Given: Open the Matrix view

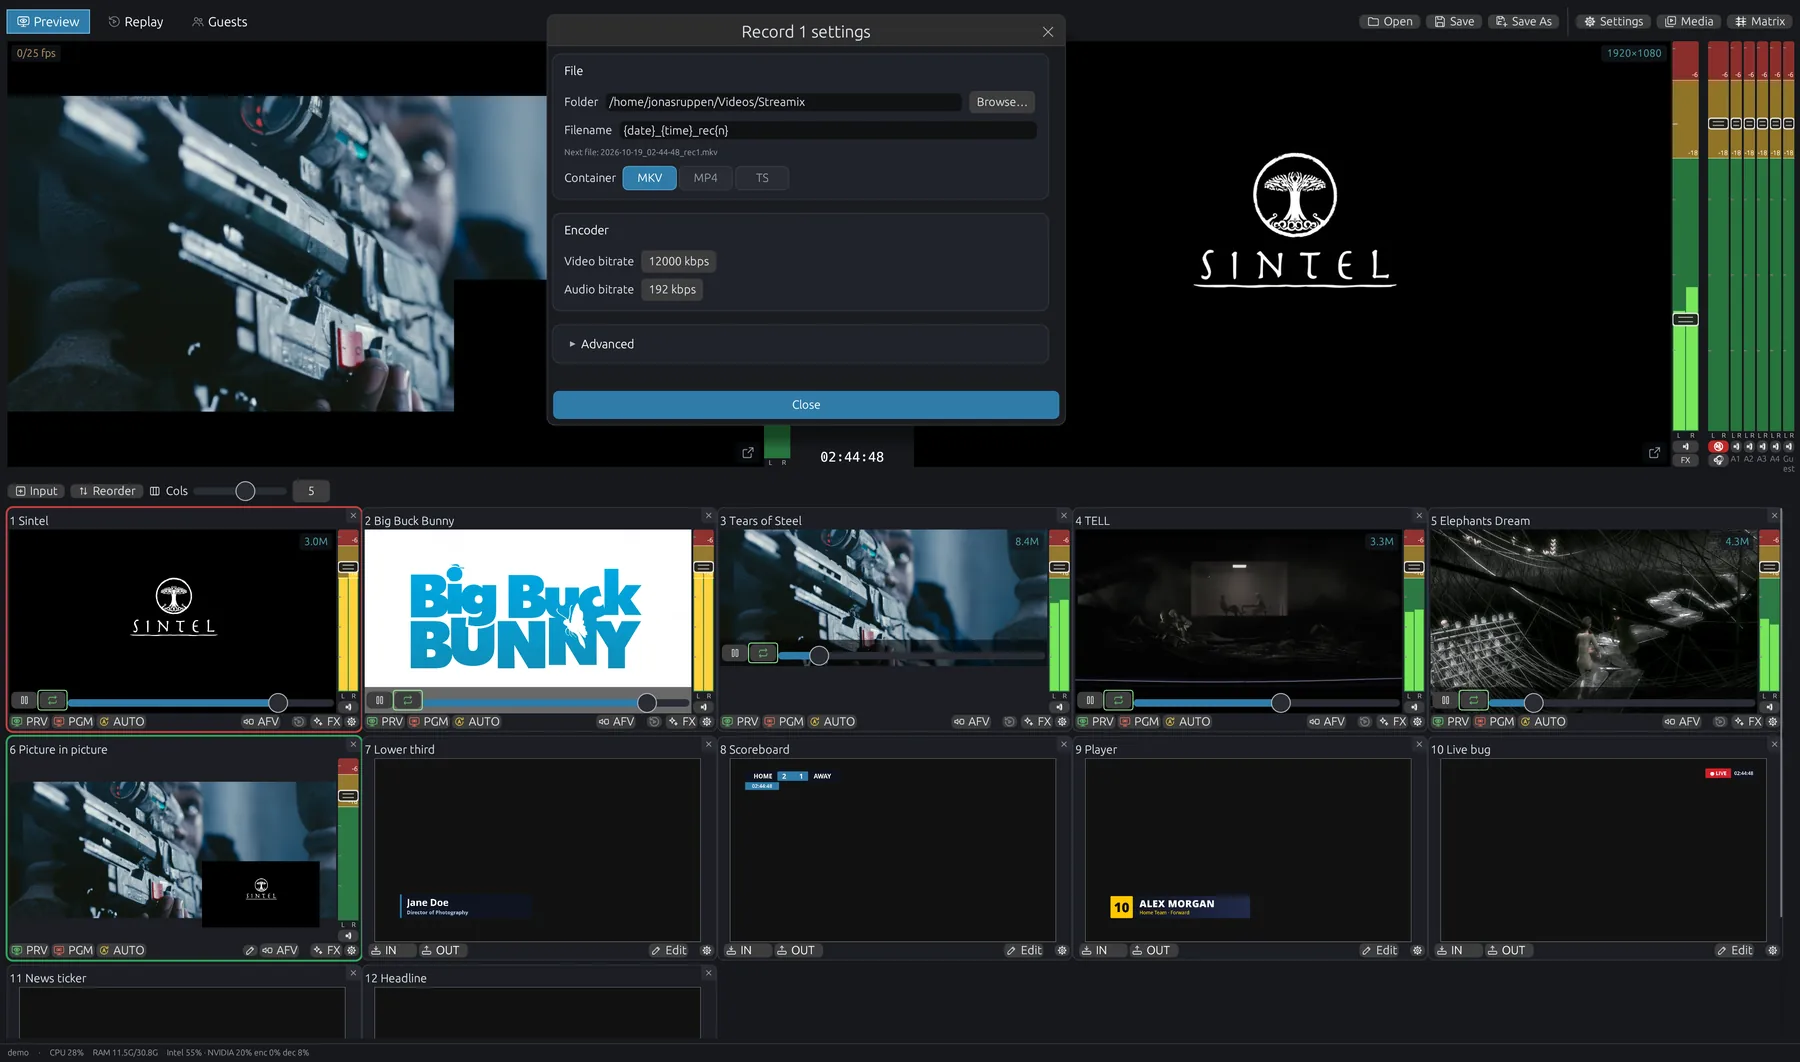Looking at the screenshot, I should coord(1760,21).
